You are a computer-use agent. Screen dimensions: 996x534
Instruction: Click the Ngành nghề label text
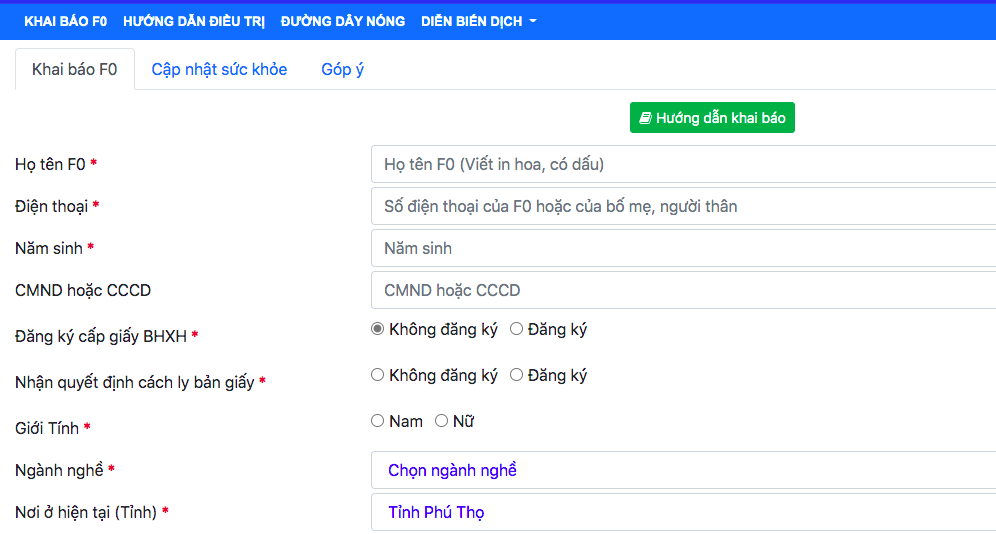(x=59, y=471)
